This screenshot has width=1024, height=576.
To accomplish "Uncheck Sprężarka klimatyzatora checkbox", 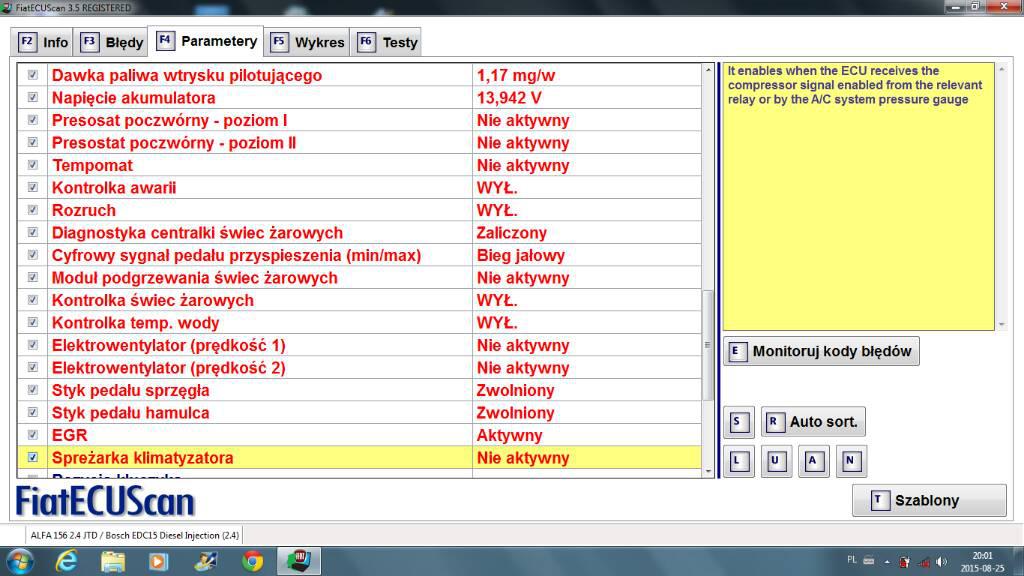I will tap(33, 458).
